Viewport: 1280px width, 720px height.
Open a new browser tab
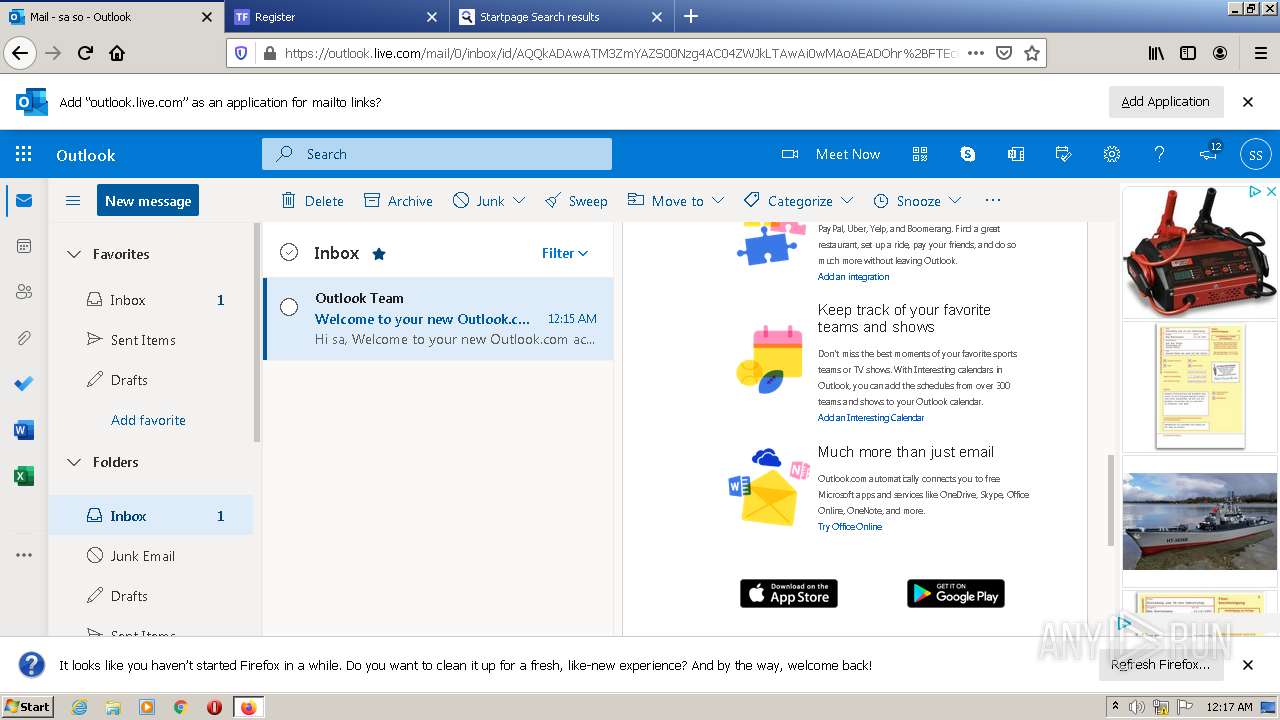[x=691, y=16]
